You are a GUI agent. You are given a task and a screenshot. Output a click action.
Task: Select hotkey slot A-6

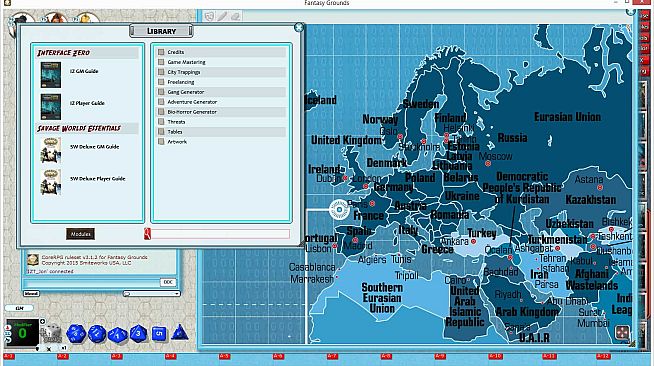(x=278, y=356)
